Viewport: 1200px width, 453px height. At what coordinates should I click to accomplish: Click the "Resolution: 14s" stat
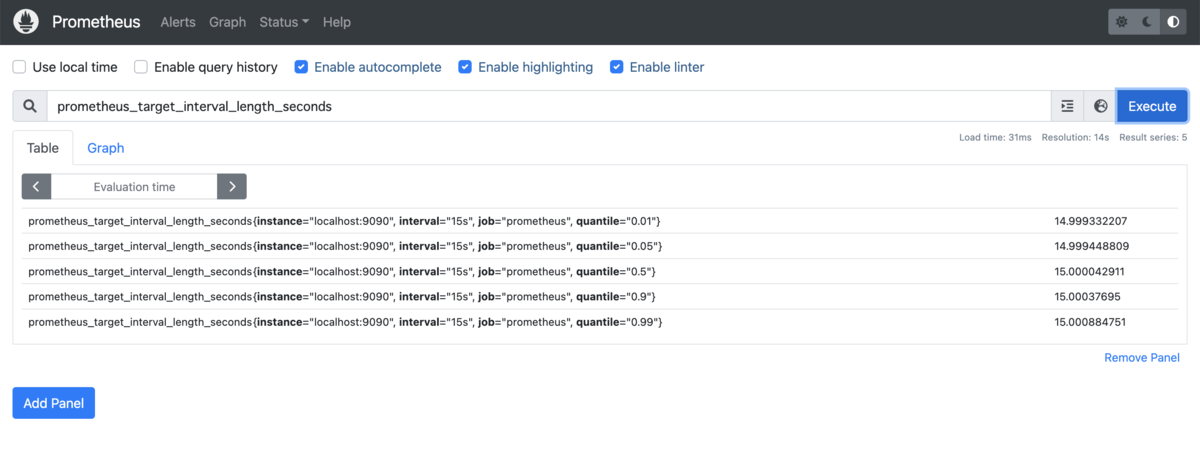click(1075, 137)
